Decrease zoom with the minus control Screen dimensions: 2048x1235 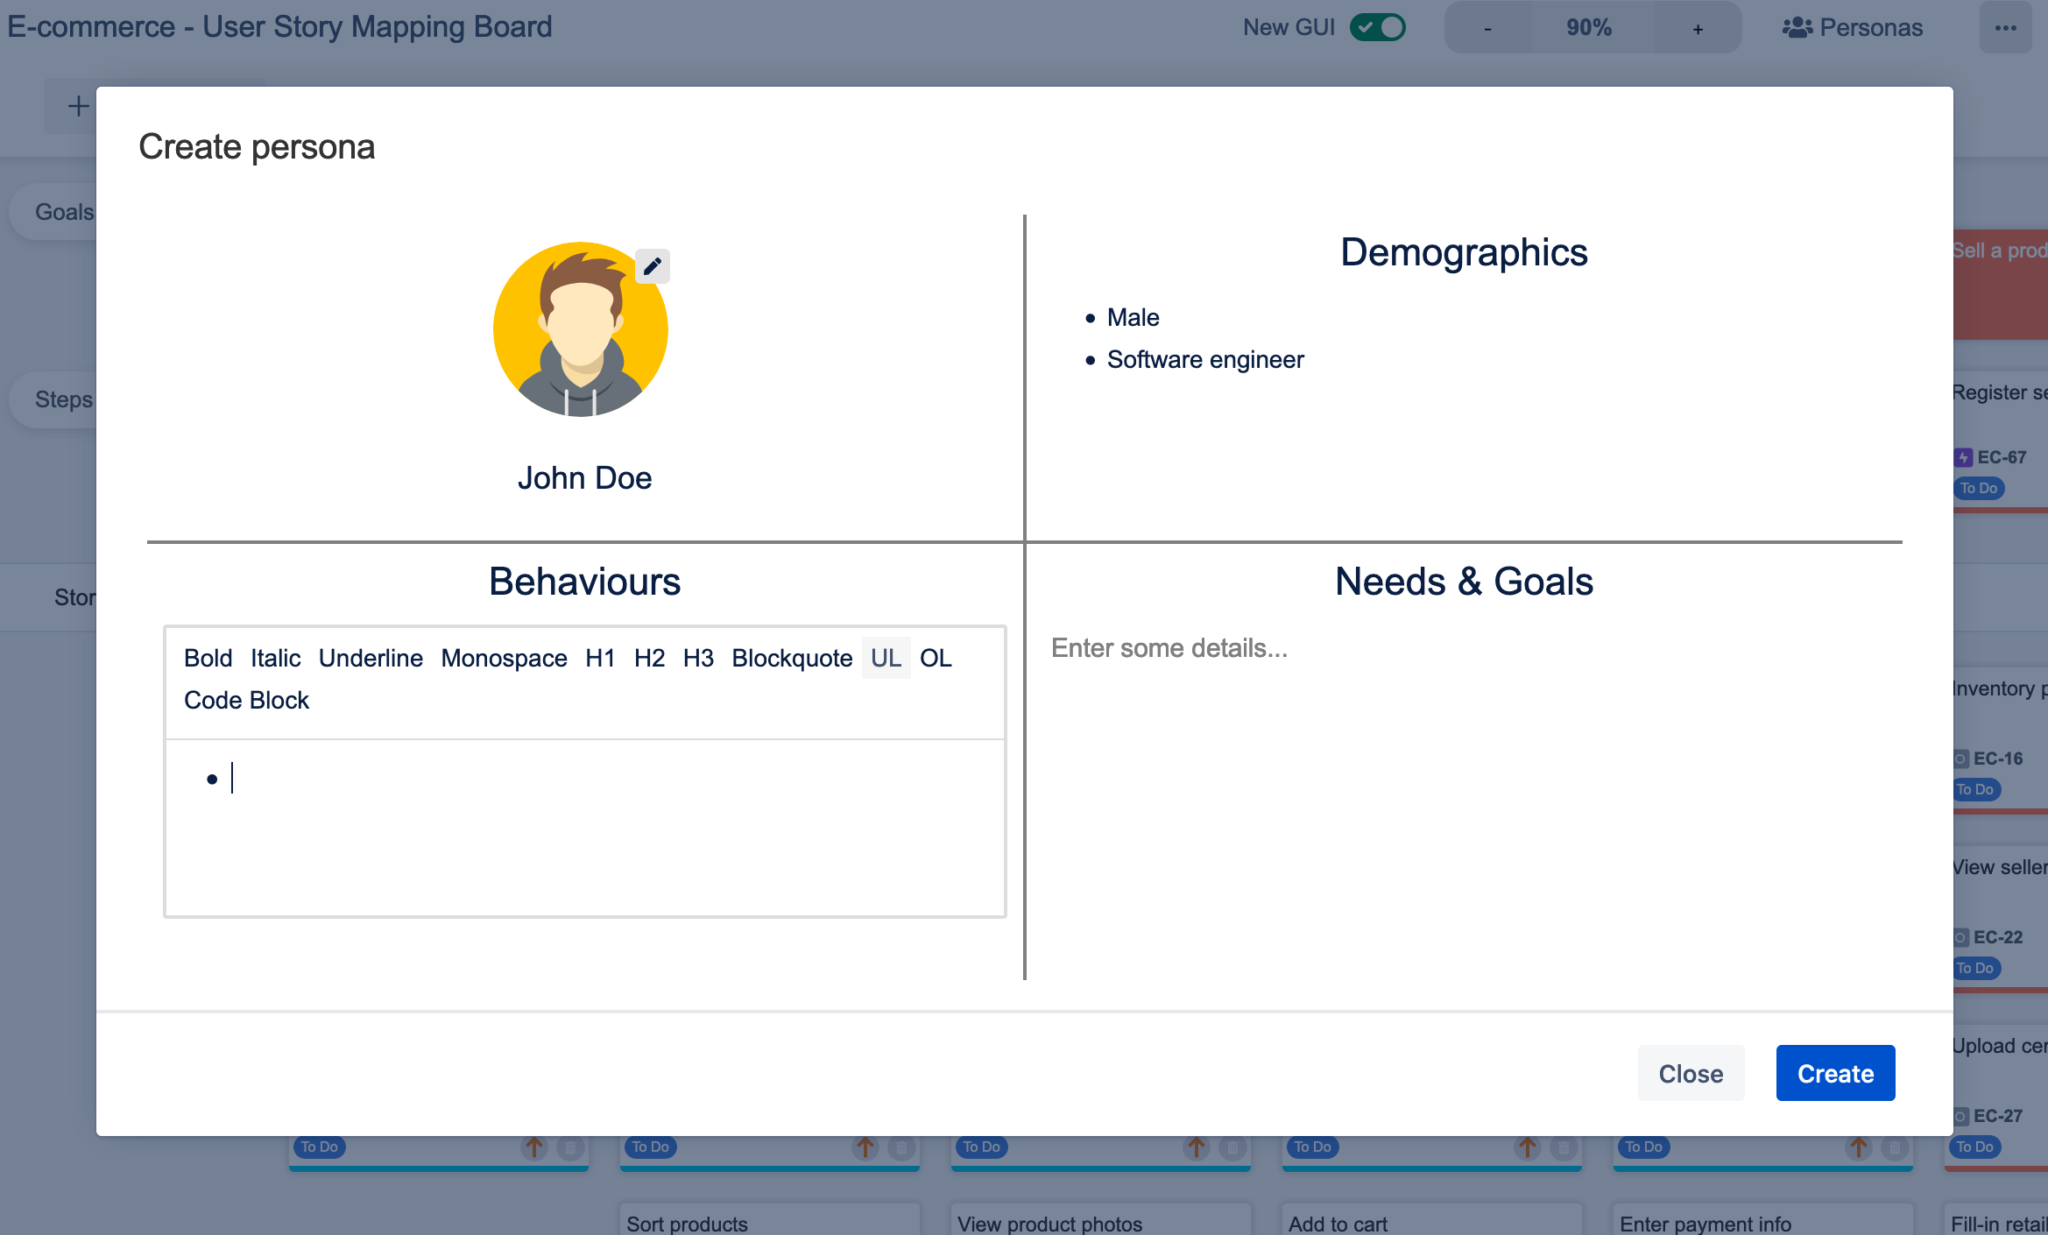click(1487, 27)
